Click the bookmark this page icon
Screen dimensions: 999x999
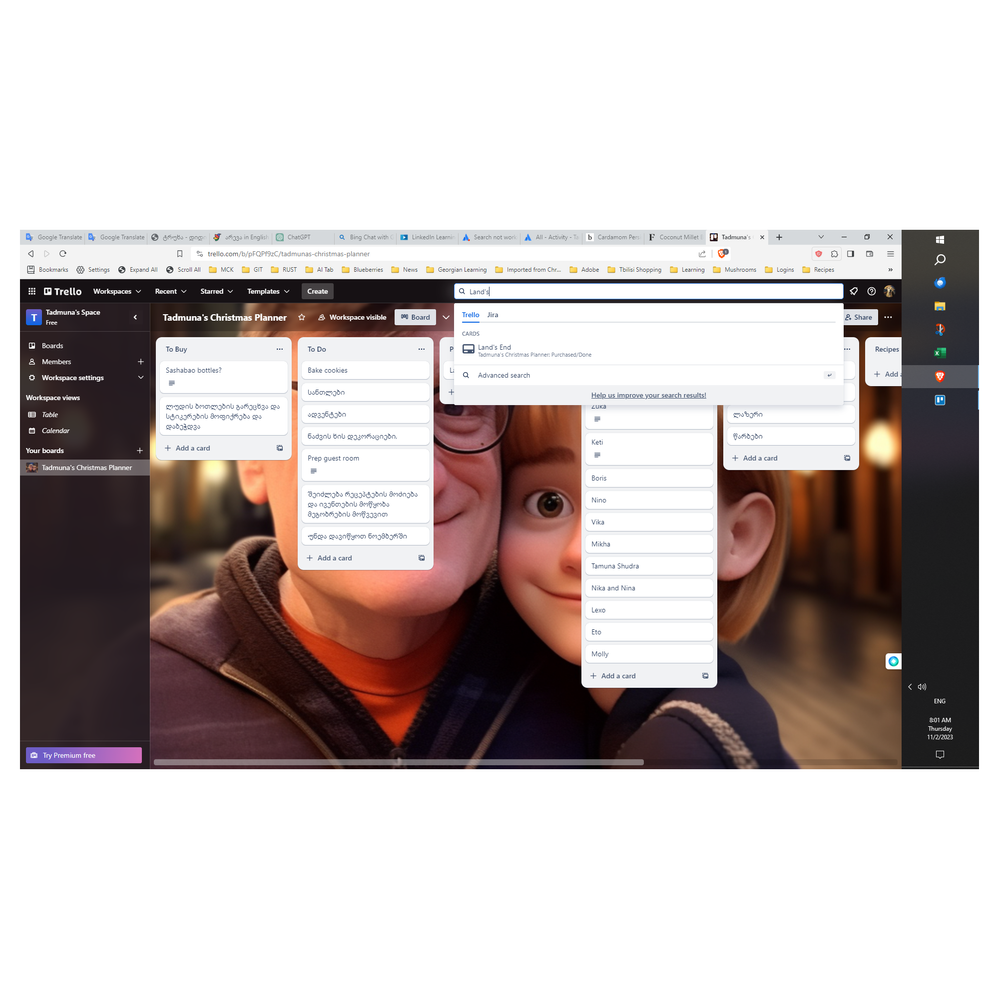[180, 254]
